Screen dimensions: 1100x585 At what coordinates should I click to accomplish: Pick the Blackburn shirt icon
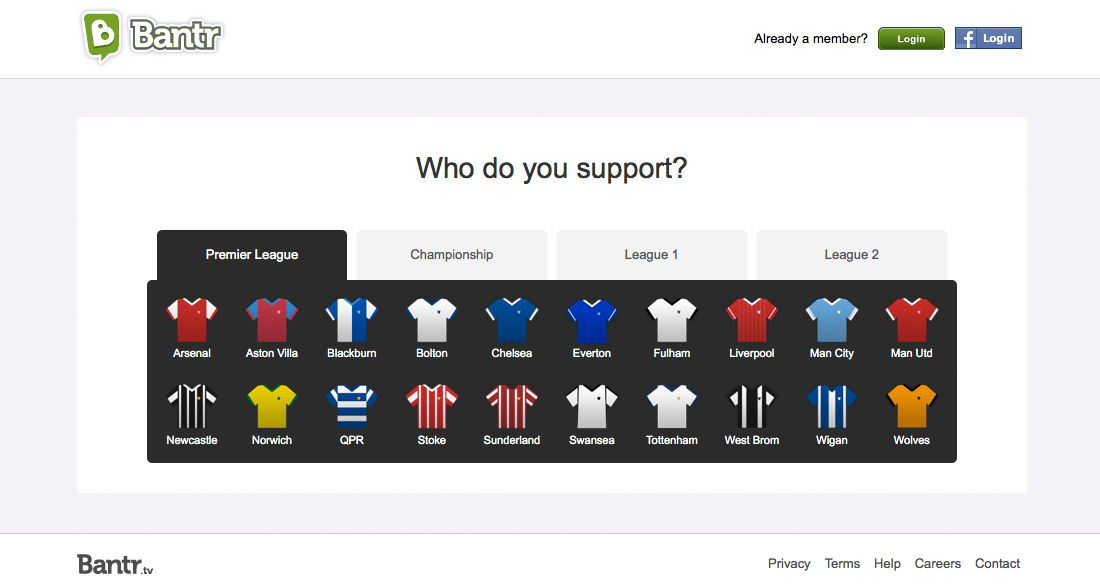point(351,320)
